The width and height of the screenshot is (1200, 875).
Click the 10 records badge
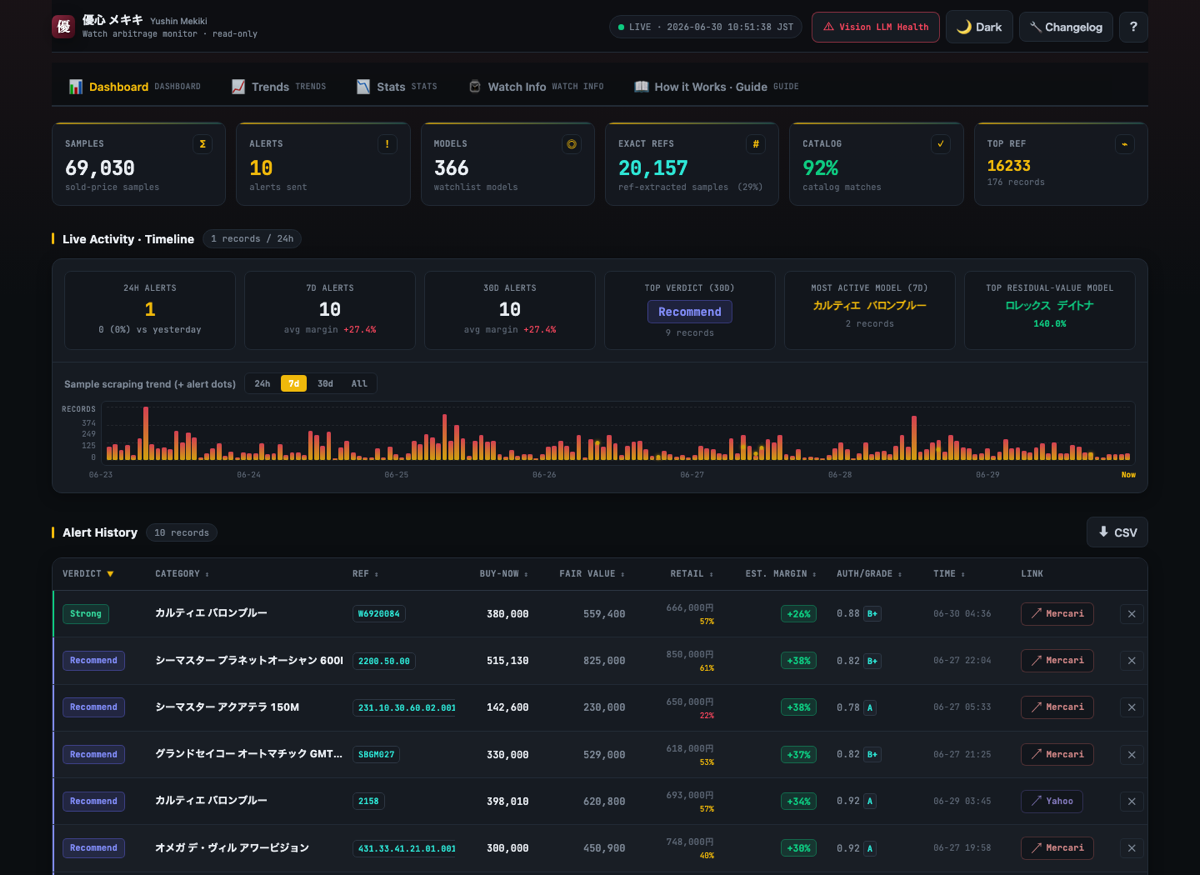click(182, 533)
